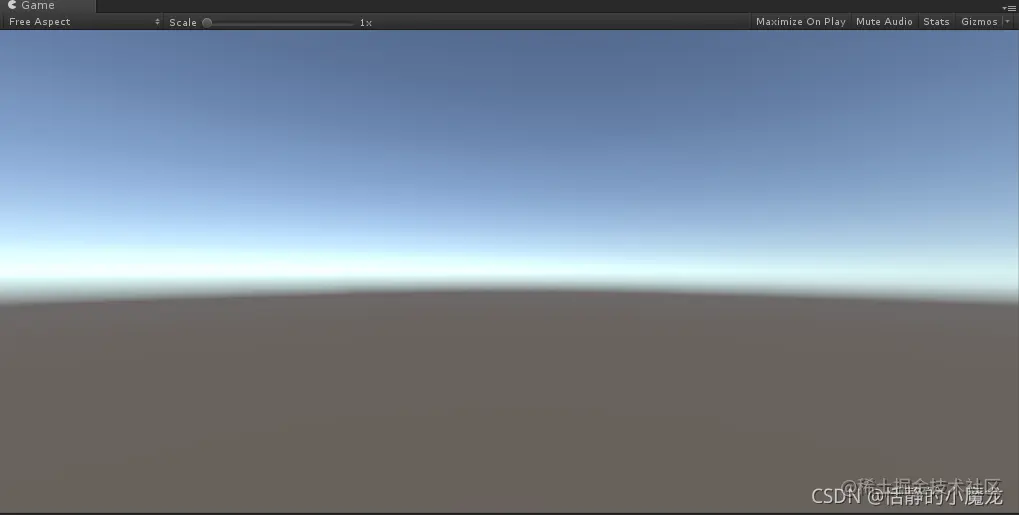Toggle Gizmos in the Game view
This screenshot has height=515, width=1019.
point(979,21)
